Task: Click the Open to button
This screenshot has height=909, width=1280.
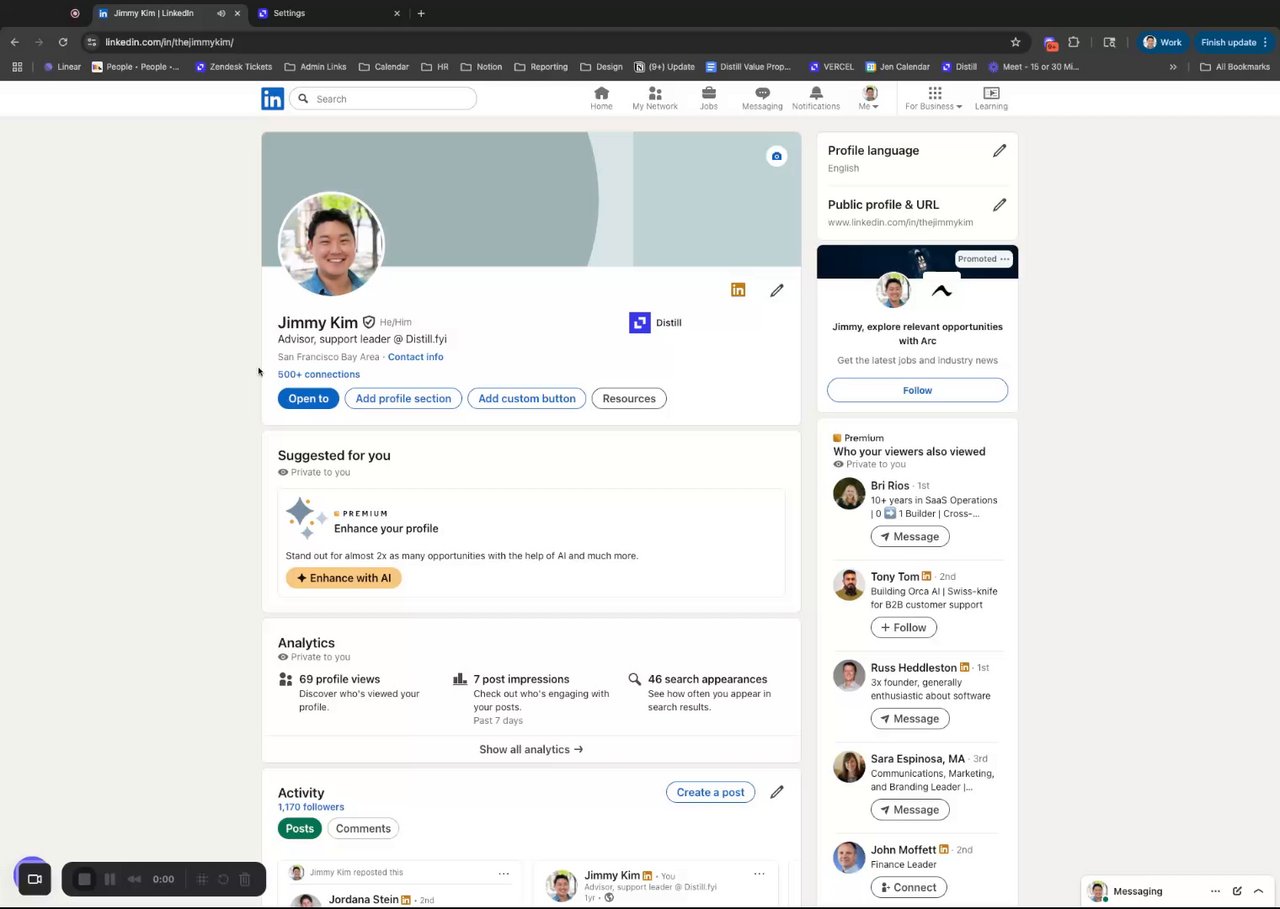Action: pyautogui.click(x=308, y=398)
